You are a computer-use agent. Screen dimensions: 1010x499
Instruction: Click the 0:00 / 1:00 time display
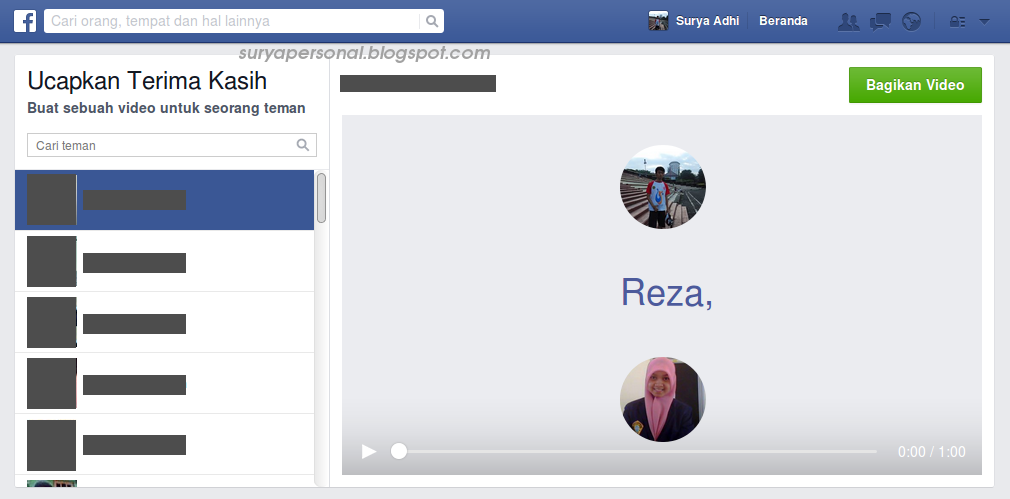tap(931, 452)
